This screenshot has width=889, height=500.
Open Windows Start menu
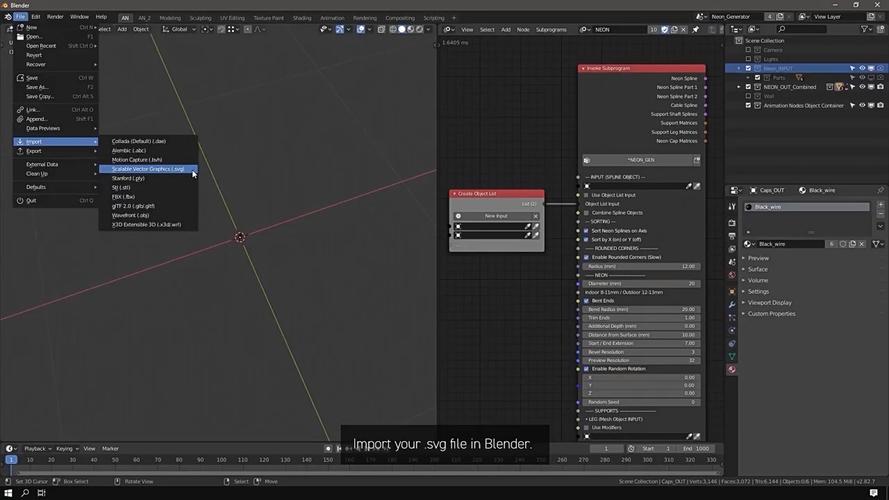[8, 493]
